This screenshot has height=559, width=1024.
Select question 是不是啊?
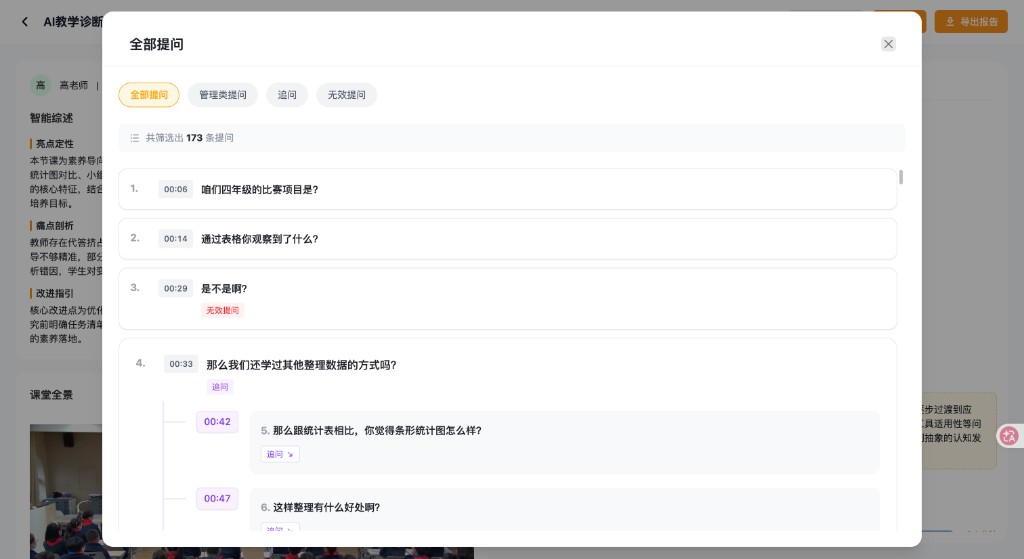(x=224, y=289)
